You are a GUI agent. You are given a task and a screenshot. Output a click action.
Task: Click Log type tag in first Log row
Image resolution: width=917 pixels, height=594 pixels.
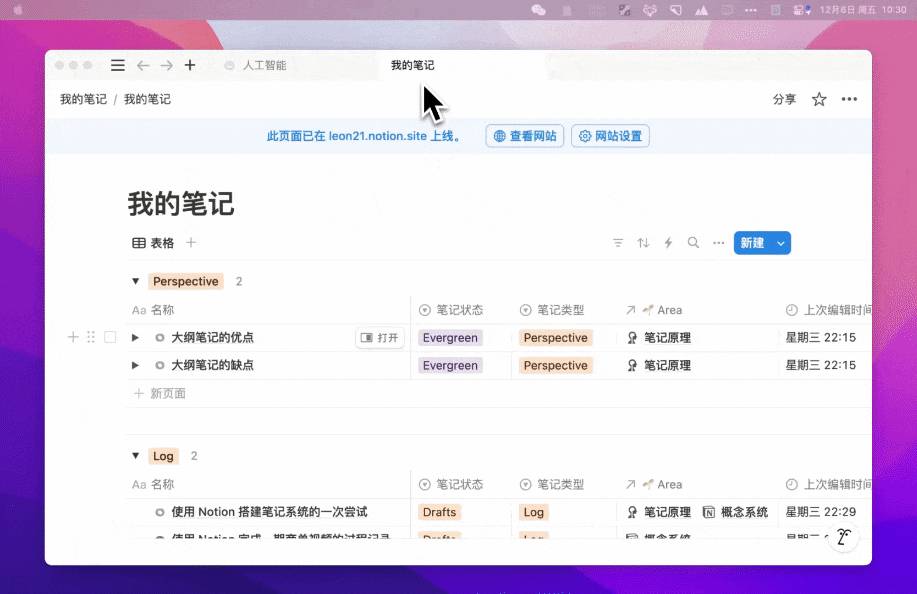point(533,512)
